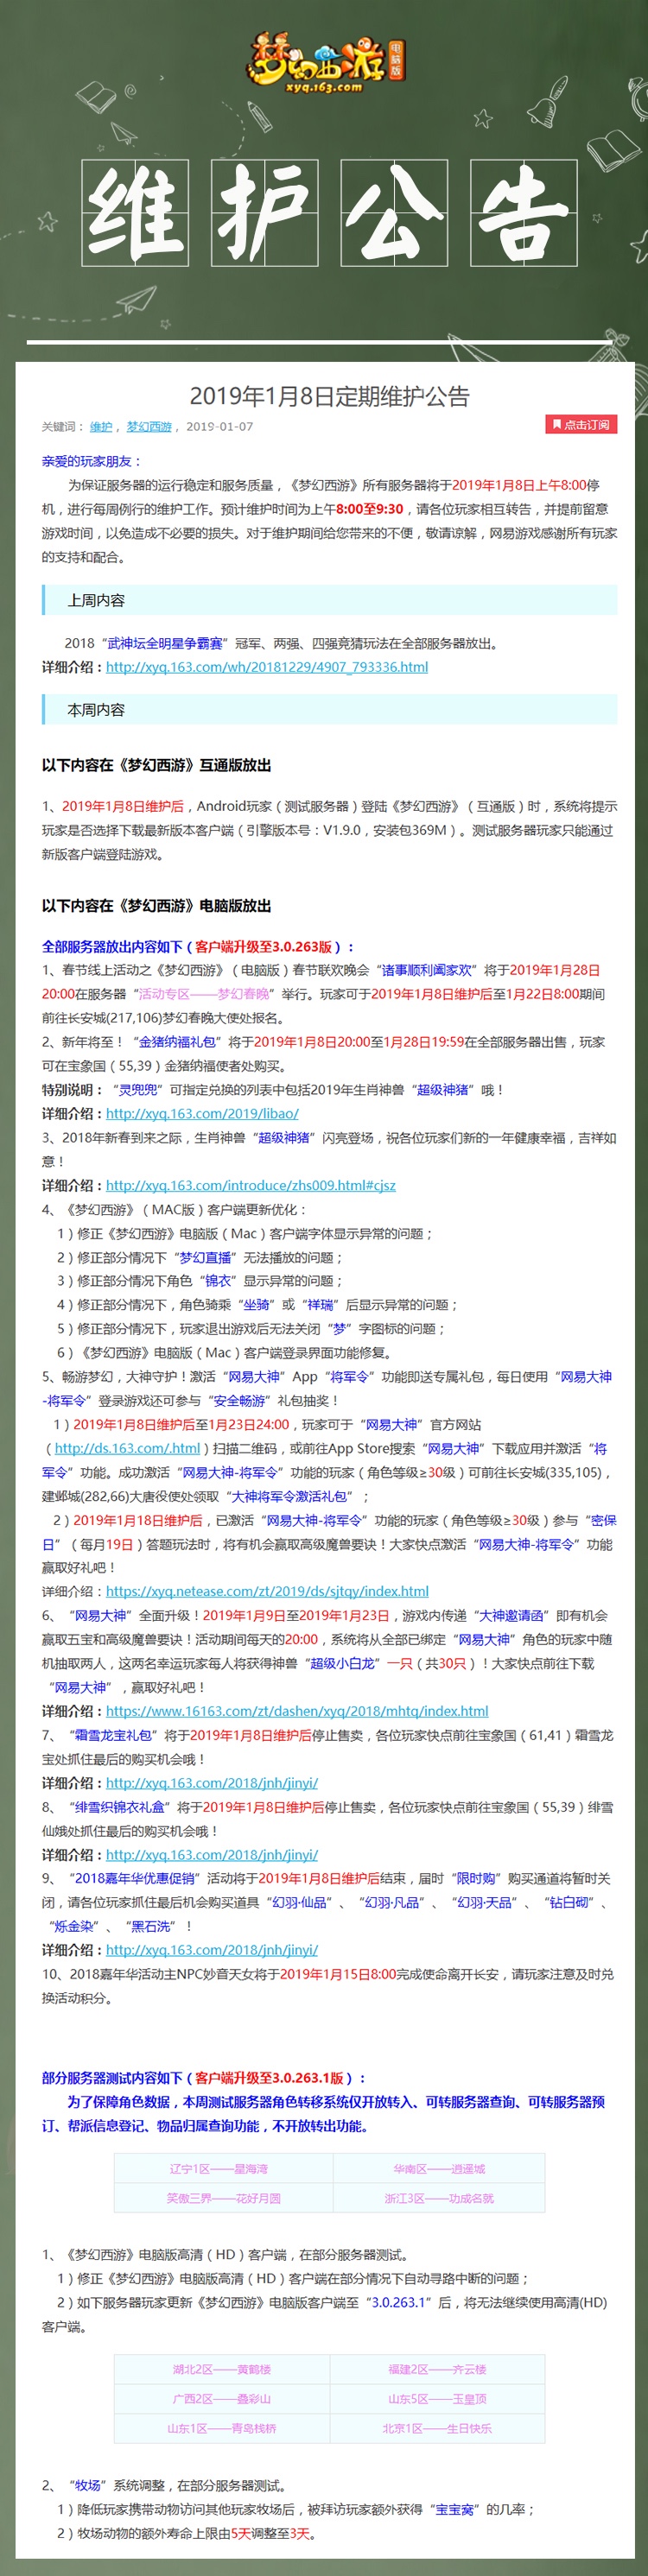Click the 大神邀请函 blue text
This screenshot has width=648, height=2576.
[511, 1615]
